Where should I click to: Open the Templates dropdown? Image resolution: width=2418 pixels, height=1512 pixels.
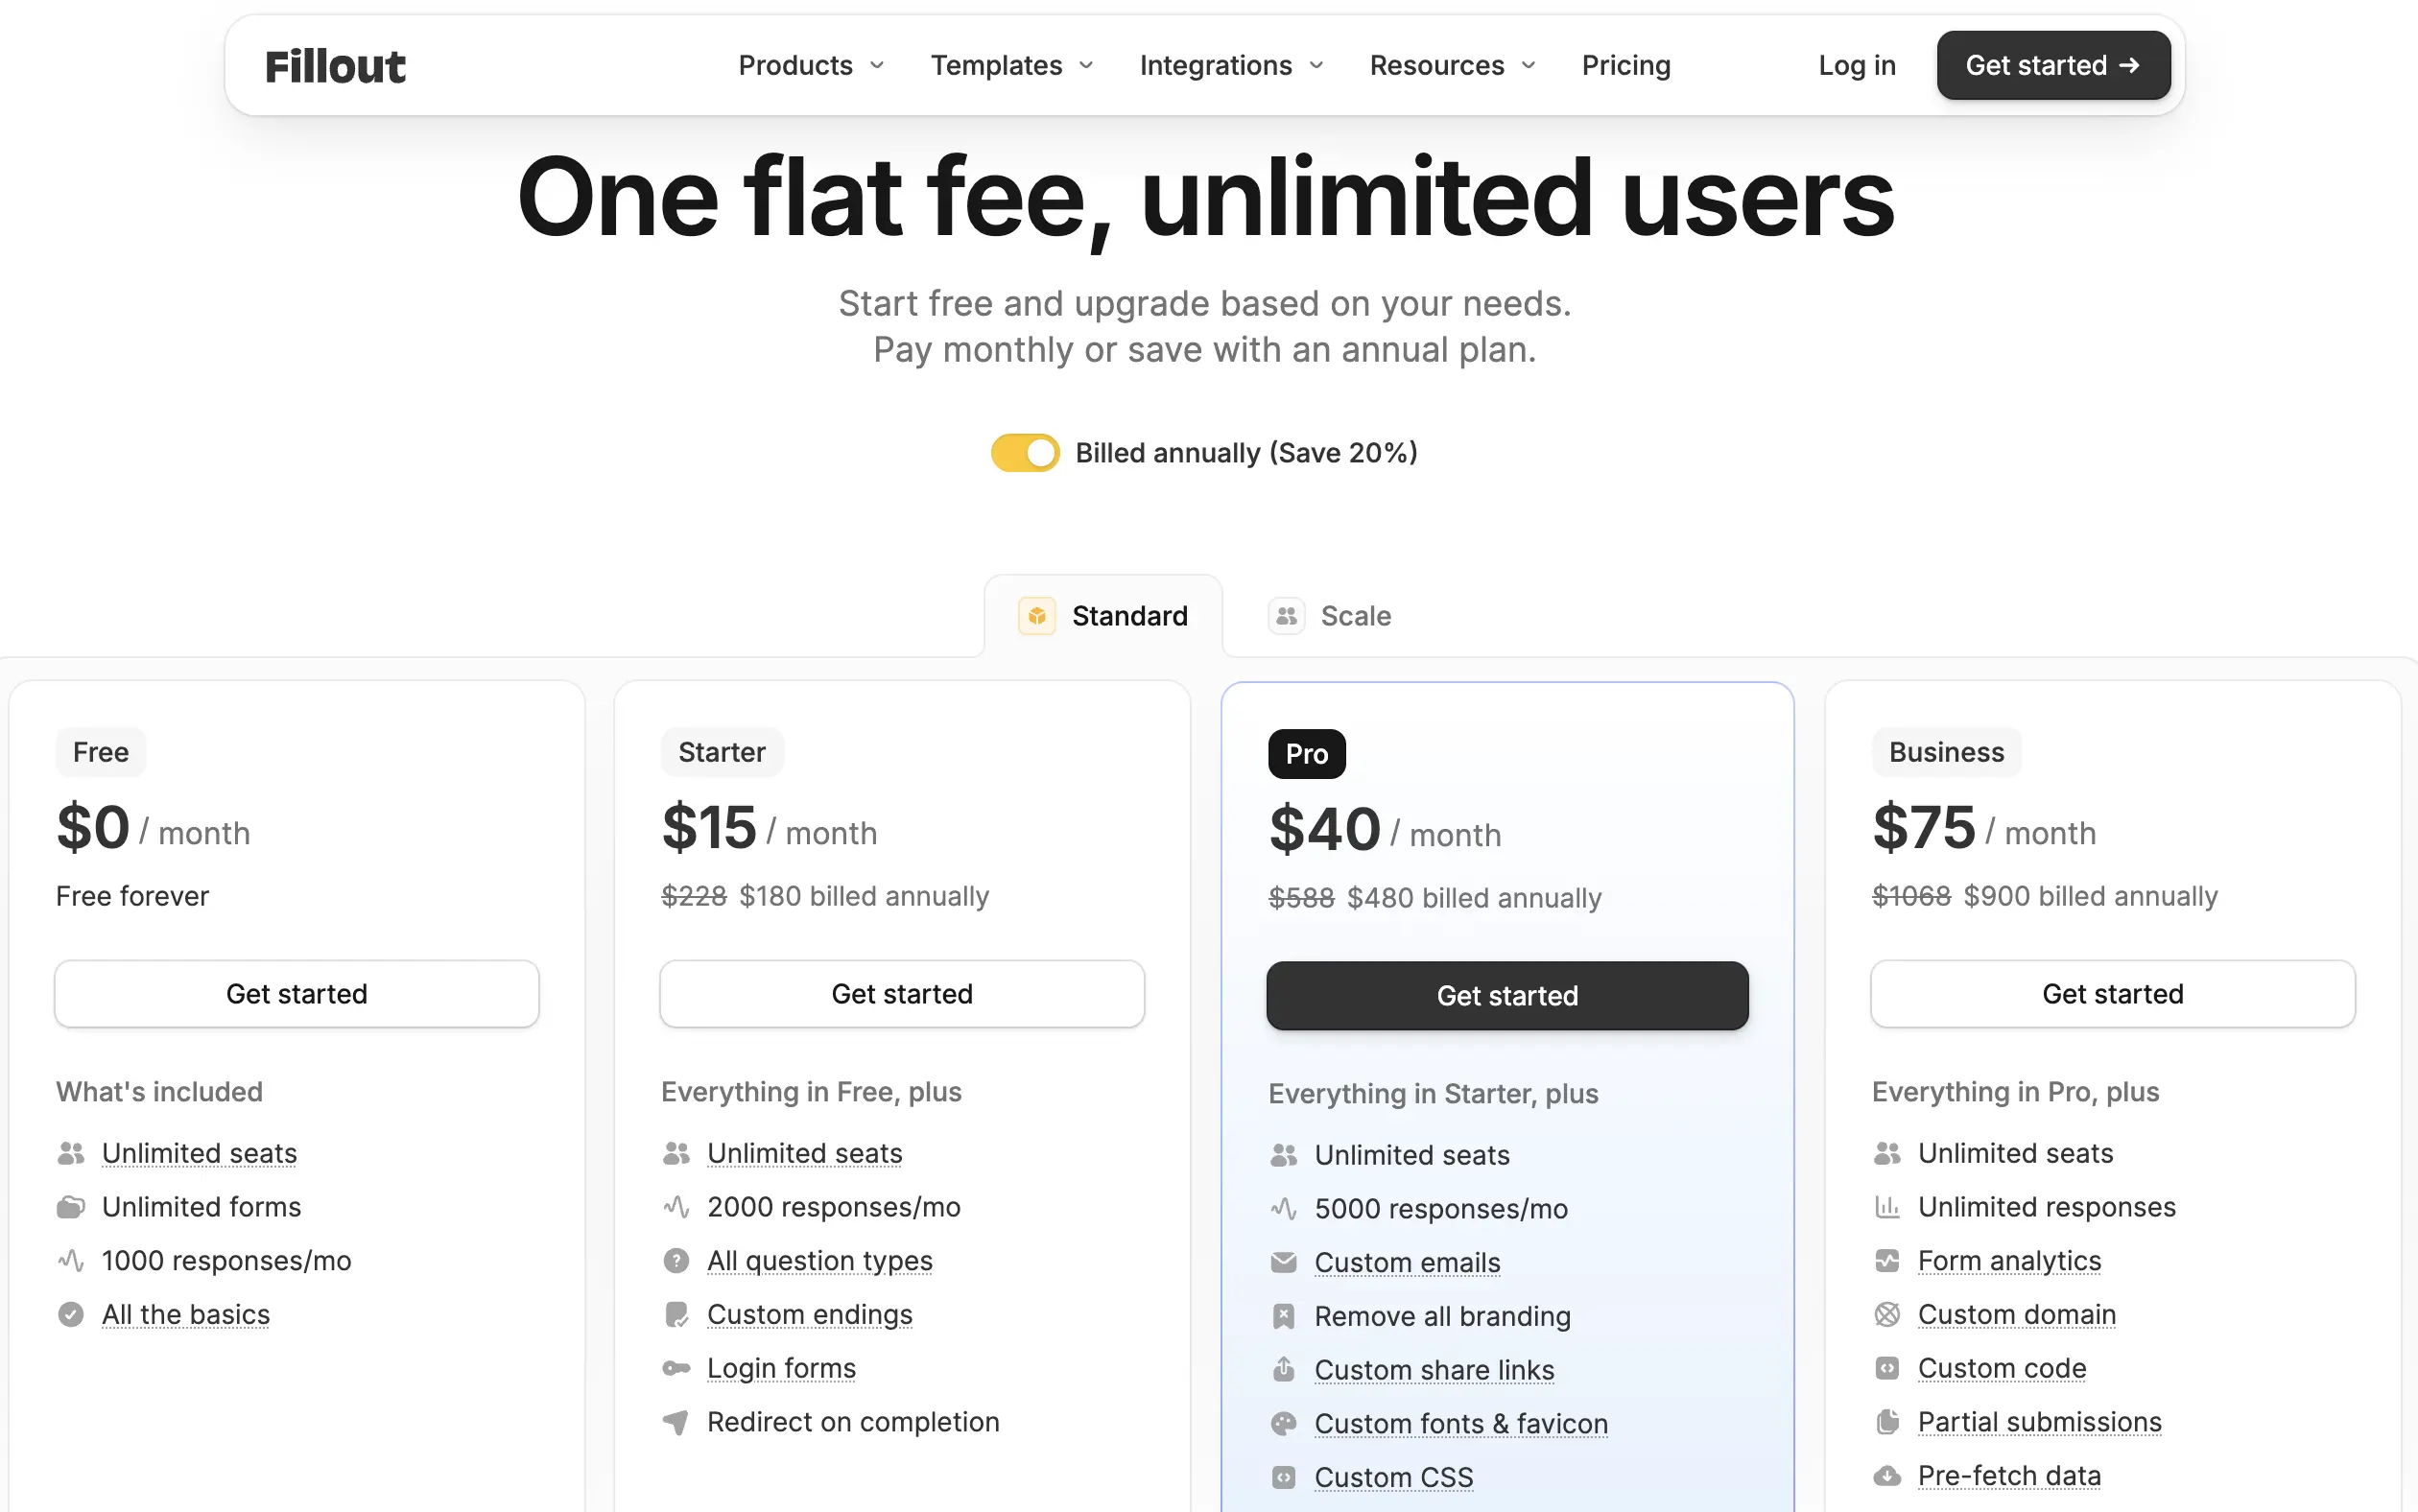click(x=1012, y=66)
